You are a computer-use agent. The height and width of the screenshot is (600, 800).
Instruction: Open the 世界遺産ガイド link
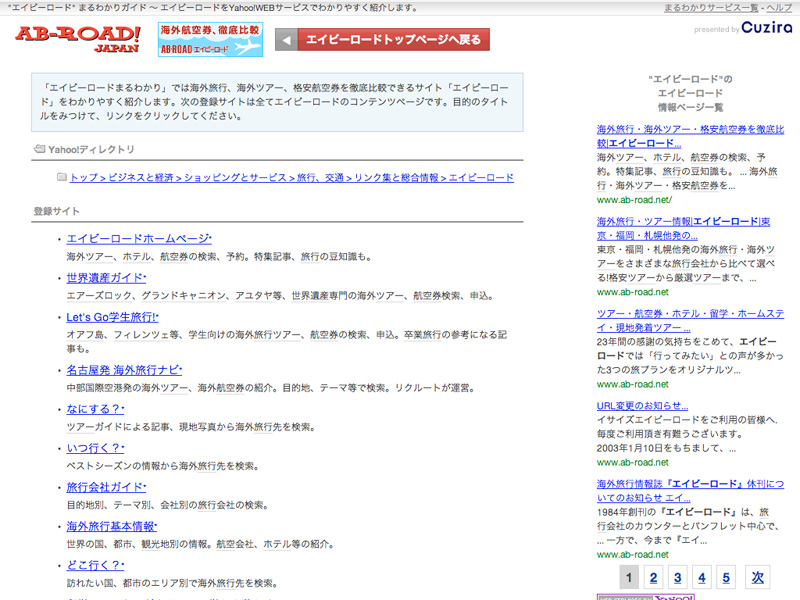click(105, 277)
